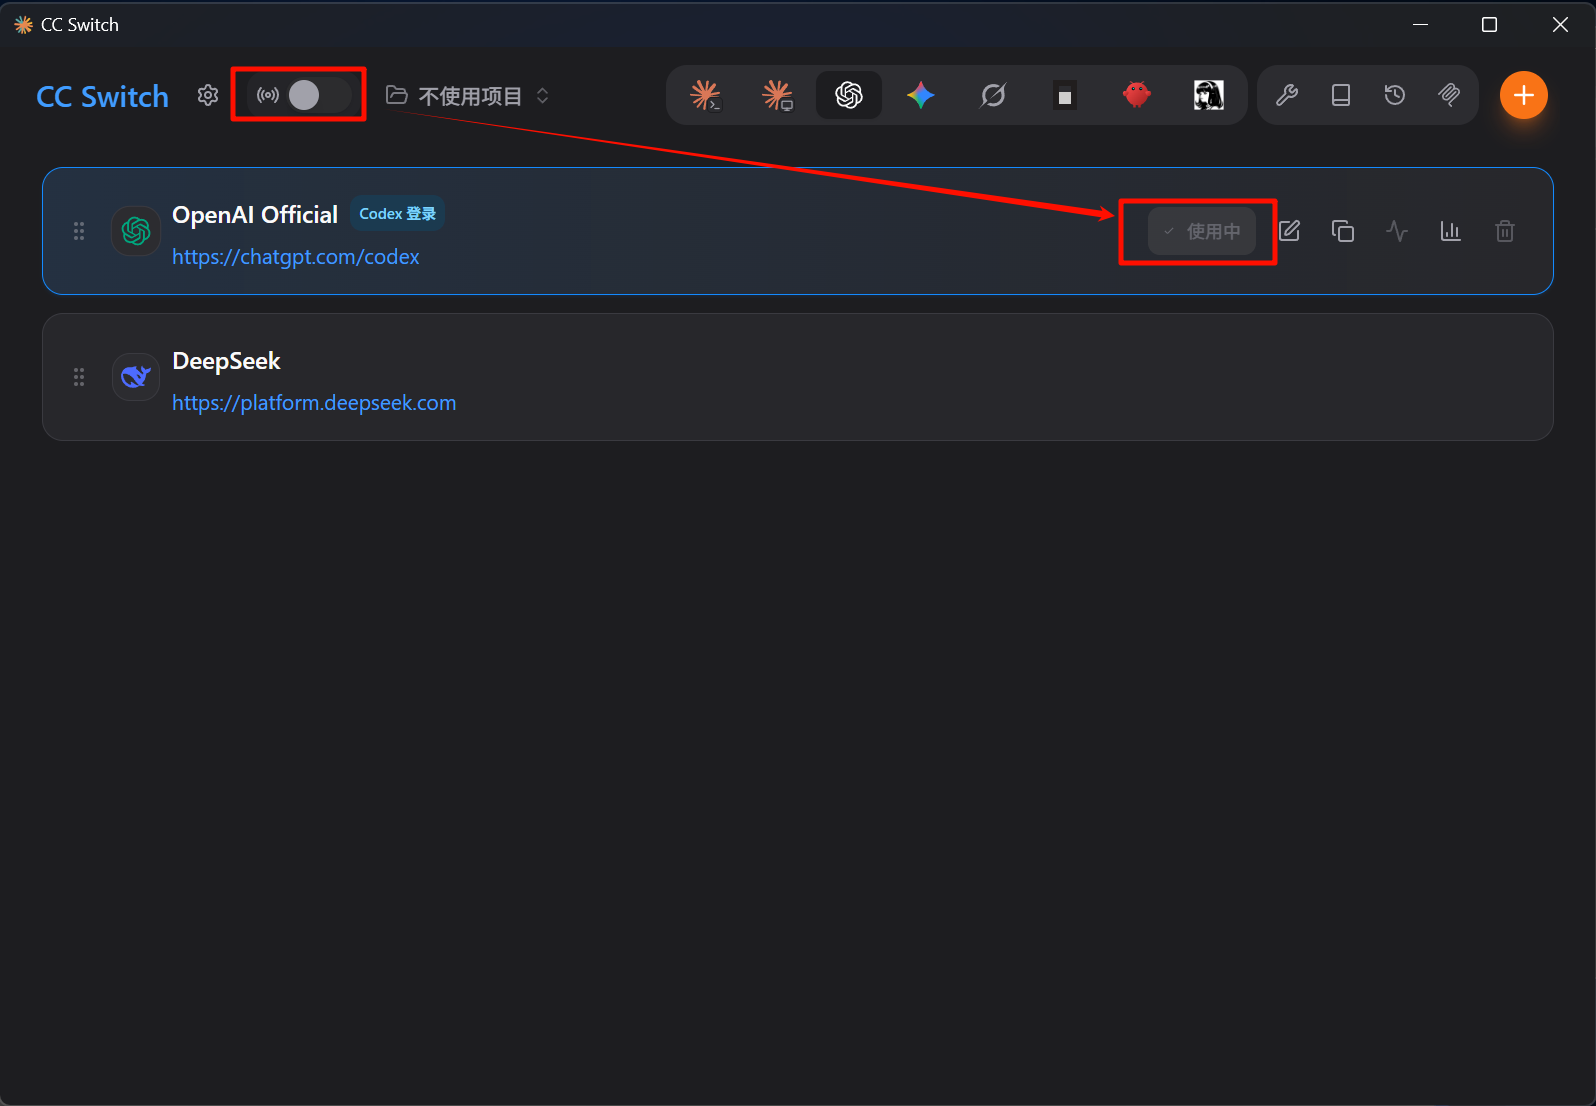Maximize the CC Switch window
This screenshot has width=1596, height=1106.
coord(1489,24)
